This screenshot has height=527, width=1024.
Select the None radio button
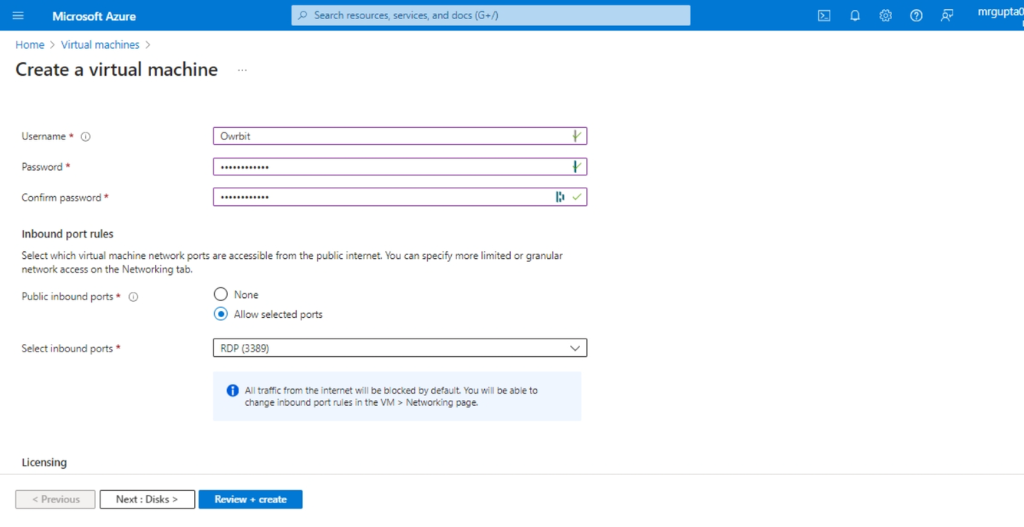tap(221, 295)
